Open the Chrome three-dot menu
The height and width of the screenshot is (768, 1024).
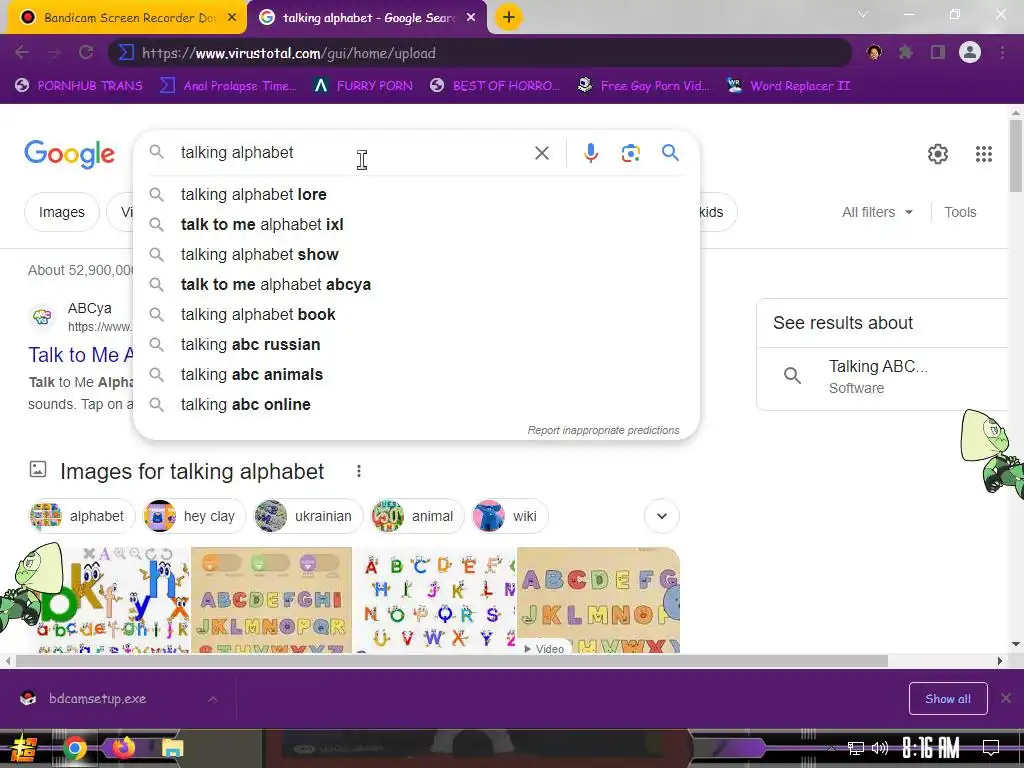(1002, 52)
